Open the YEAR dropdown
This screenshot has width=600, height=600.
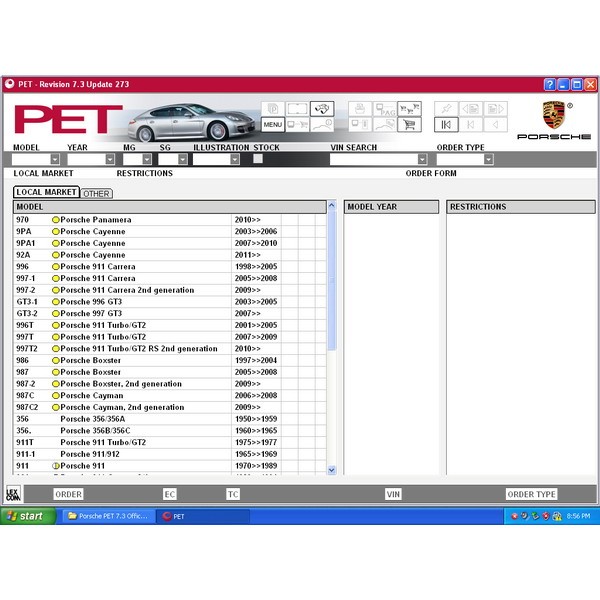110,159
